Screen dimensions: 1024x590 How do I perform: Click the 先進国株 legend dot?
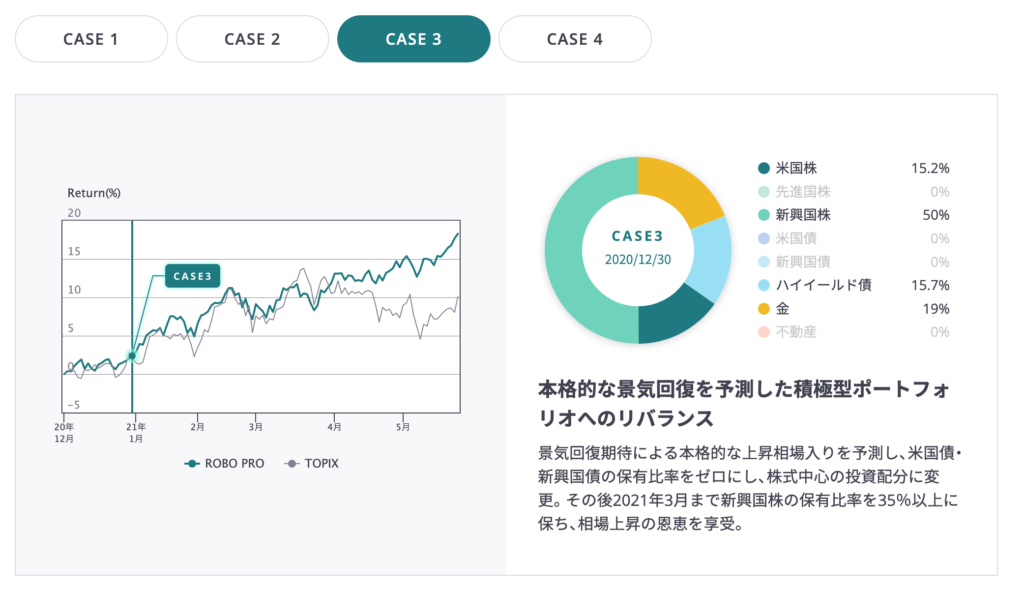pyautogui.click(x=764, y=191)
